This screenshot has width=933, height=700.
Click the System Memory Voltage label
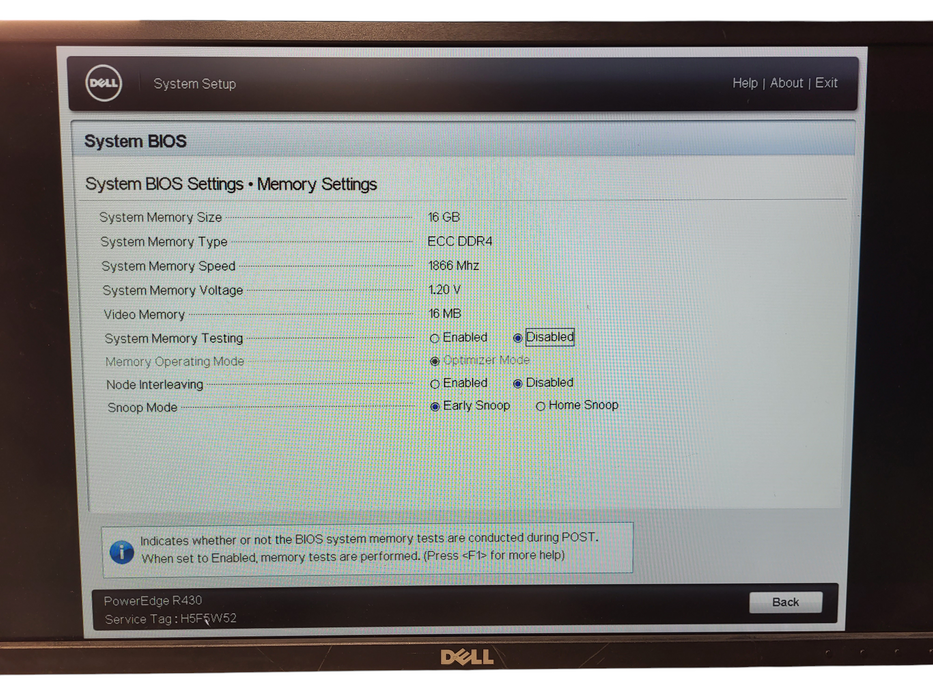[x=173, y=290]
